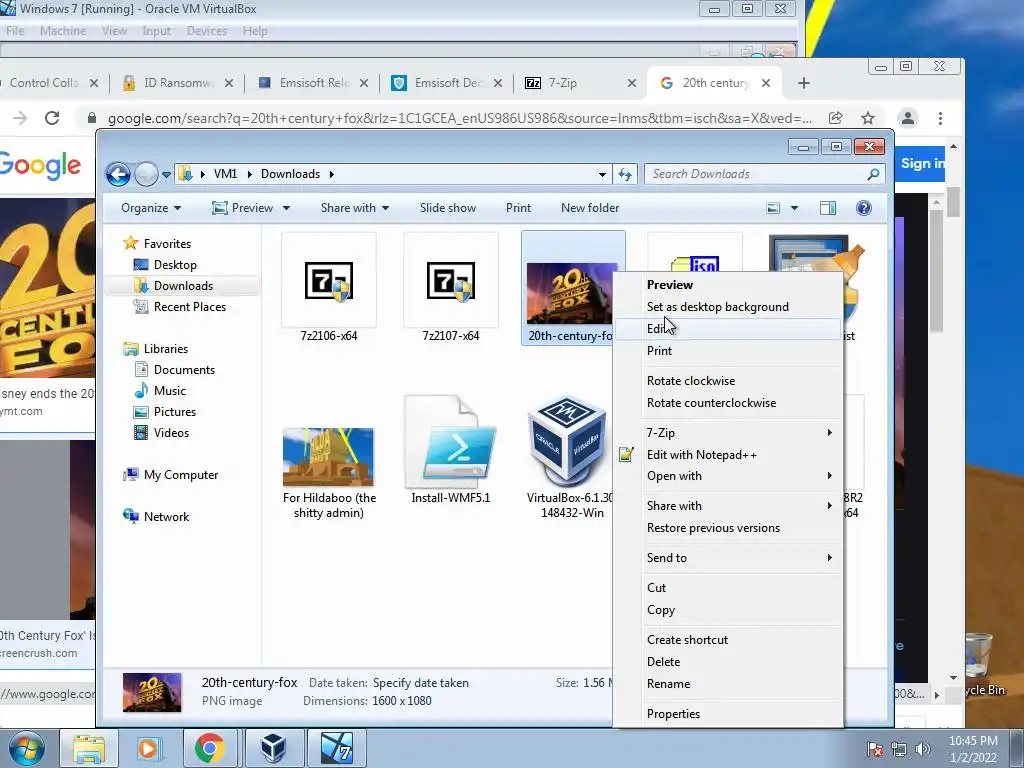Select the 7z2107-x64 installer file
The height and width of the screenshot is (768, 1024).
pyautogui.click(x=451, y=287)
